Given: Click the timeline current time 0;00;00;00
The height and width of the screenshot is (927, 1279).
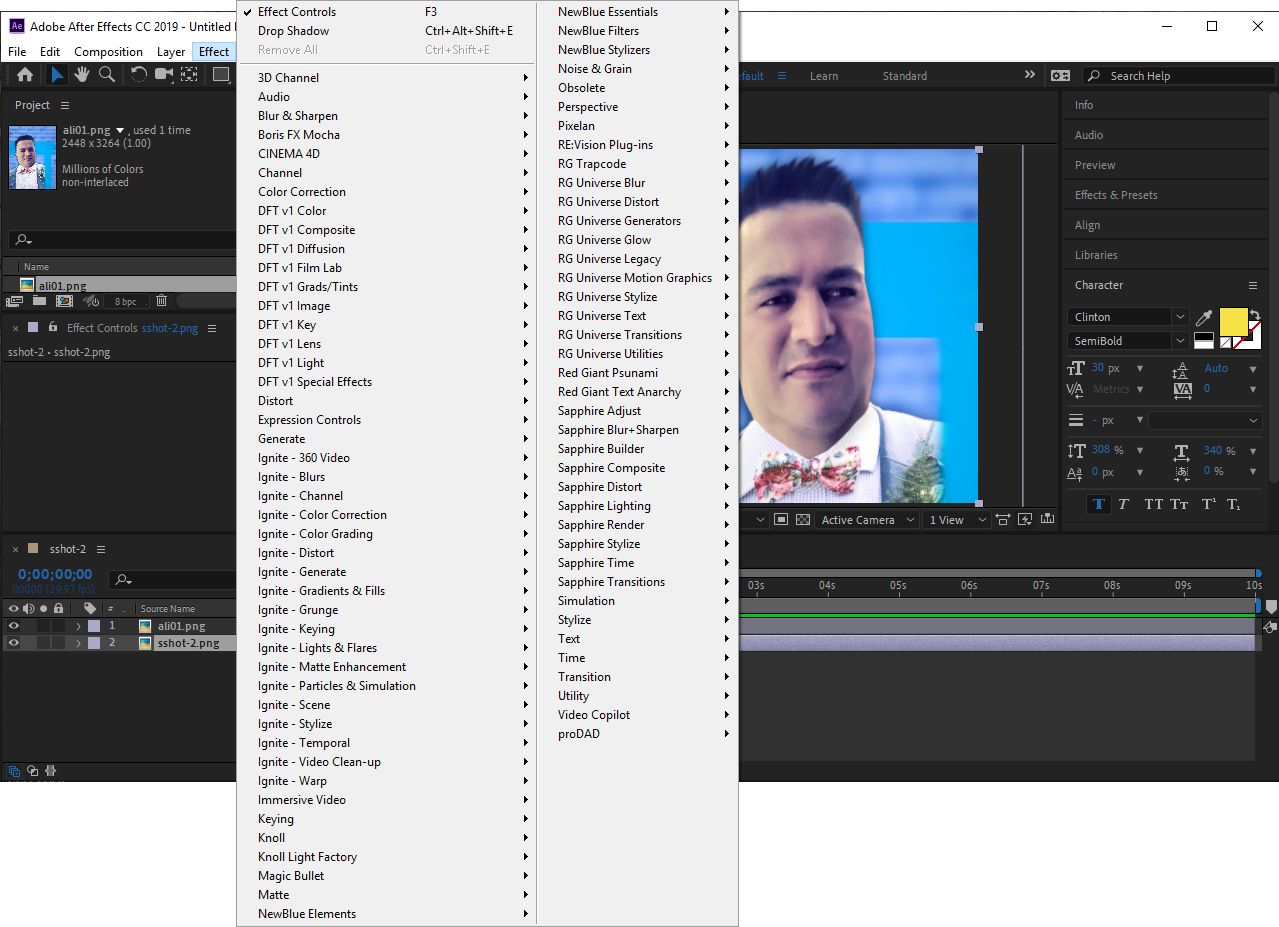Looking at the screenshot, I should [x=55, y=574].
